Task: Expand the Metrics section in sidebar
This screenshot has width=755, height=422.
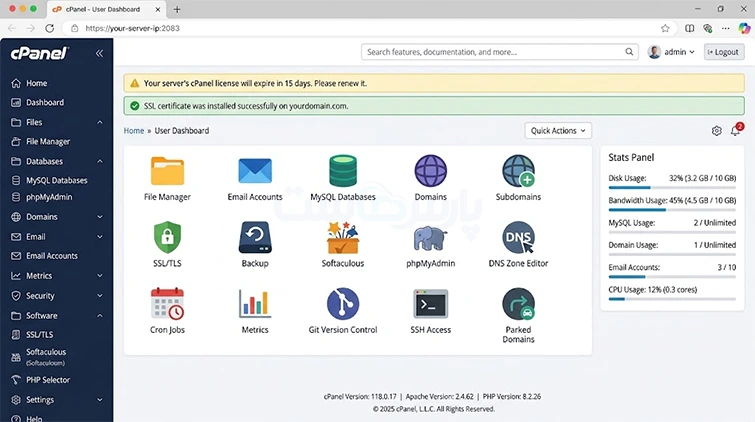Action: [100, 276]
